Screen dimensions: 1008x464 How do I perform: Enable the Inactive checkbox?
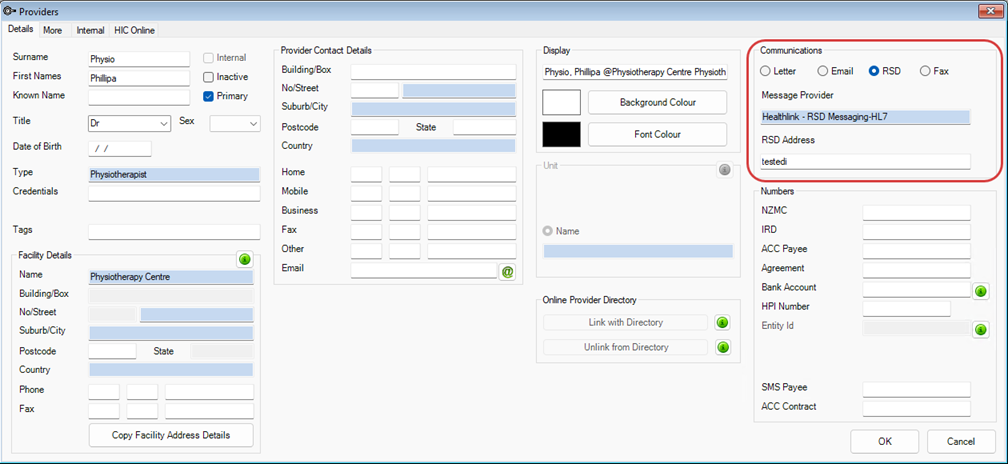coord(208,77)
